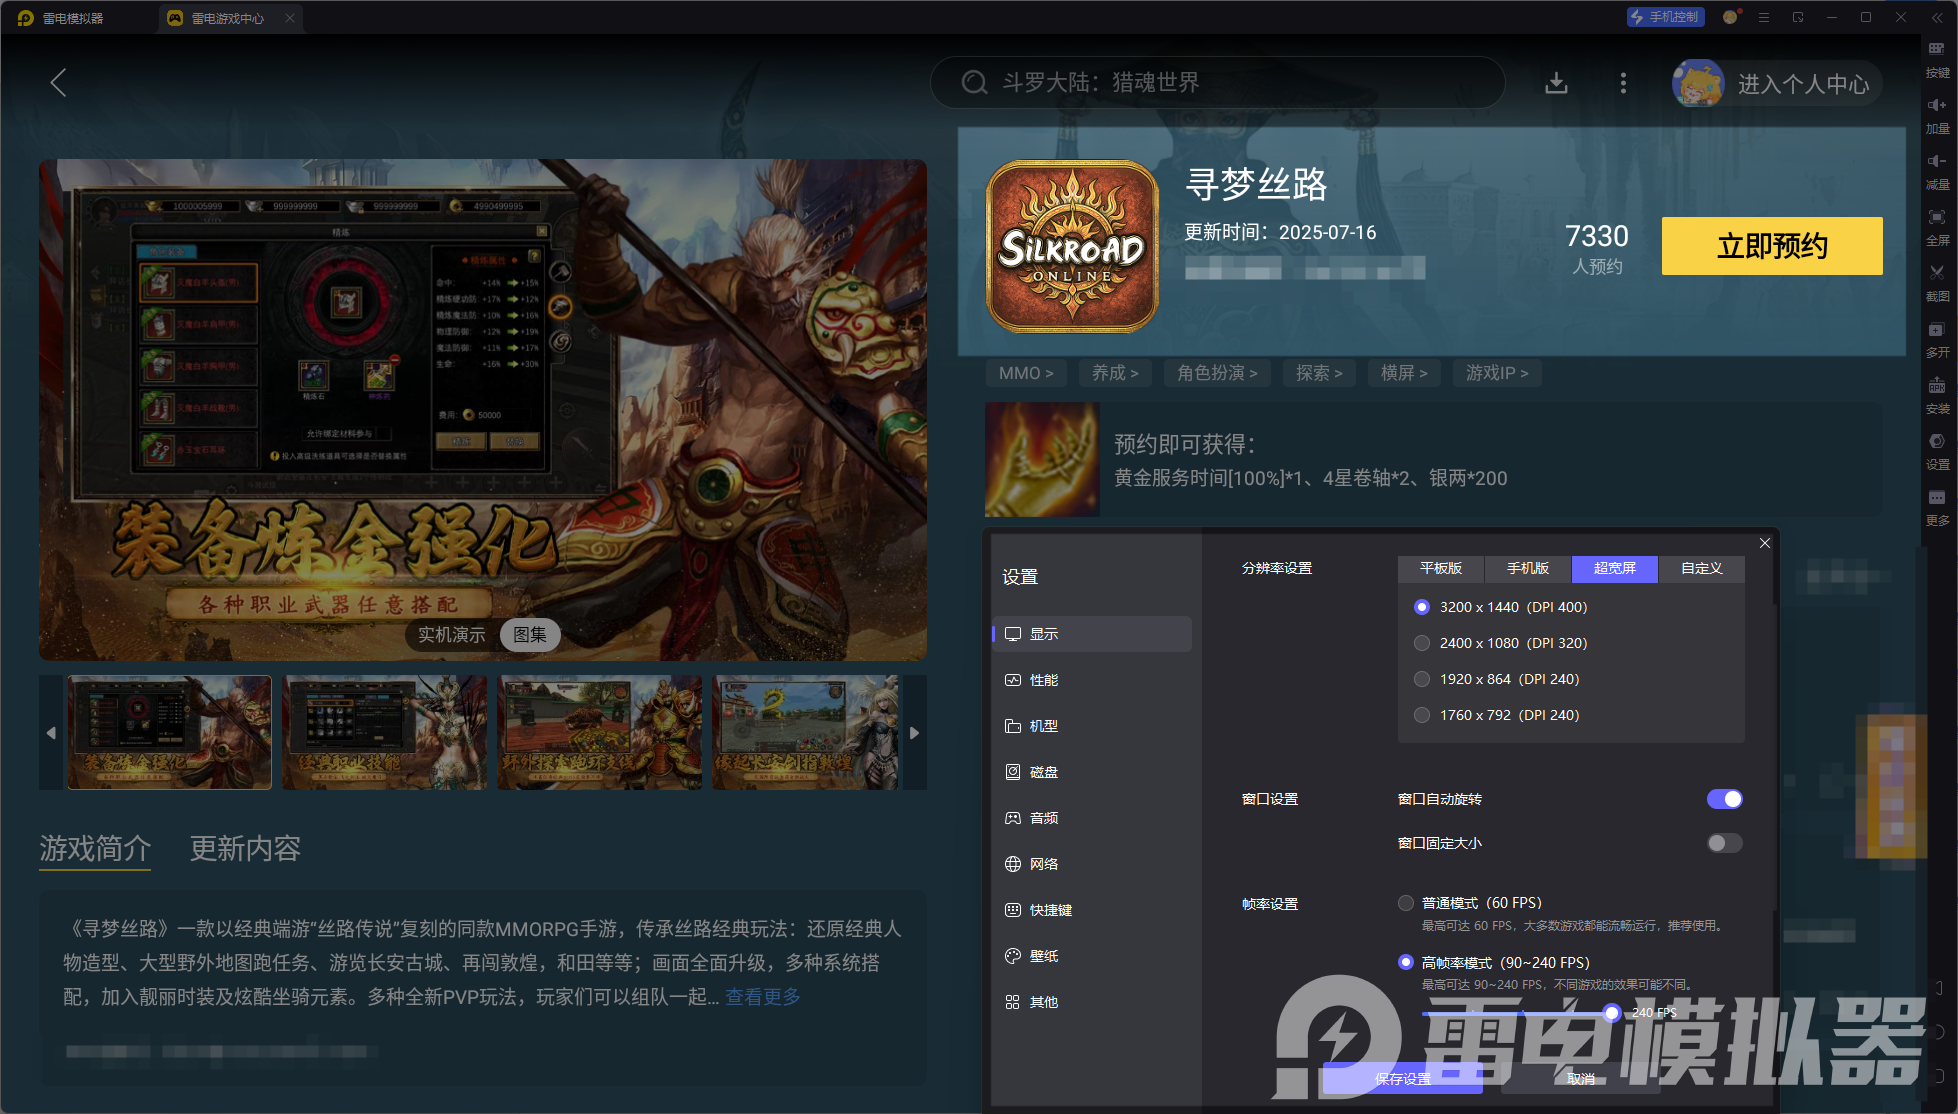Toggle the 窗口自动旋转 switch
The image size is (1958, 1114).
coord(1724,799)
